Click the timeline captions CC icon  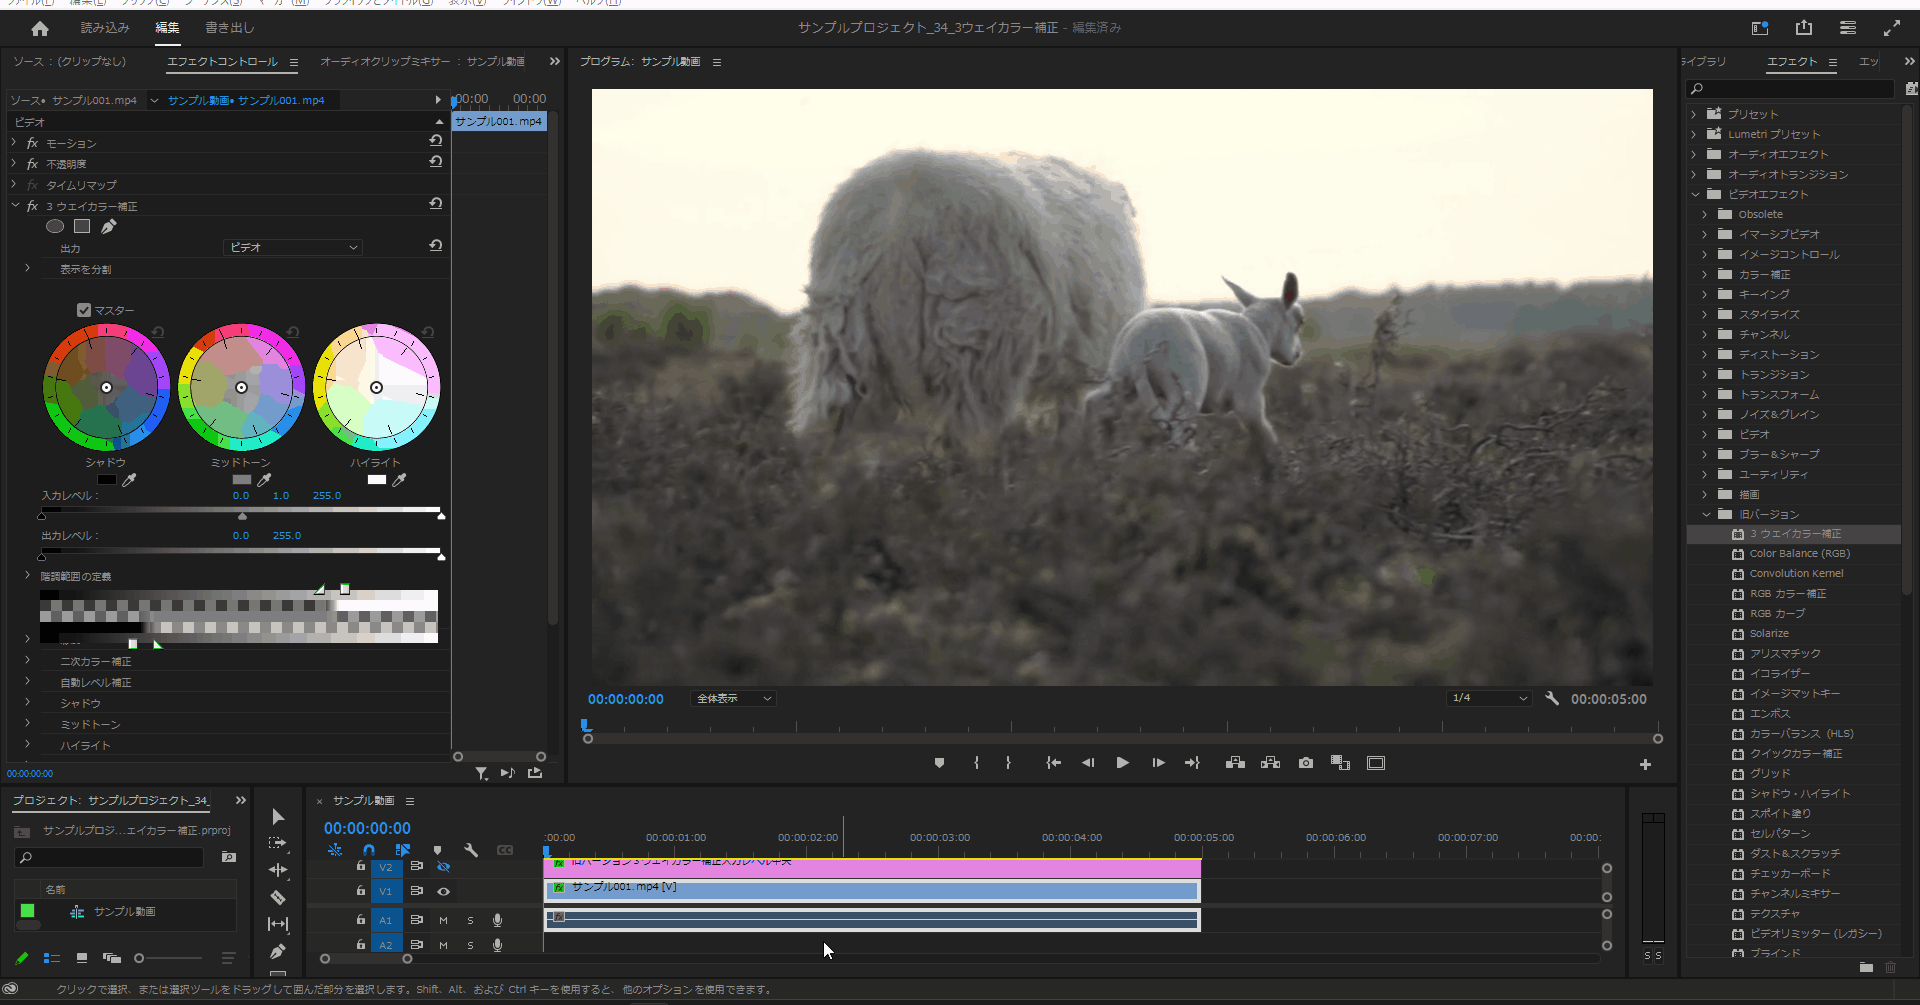click(505, 850)
